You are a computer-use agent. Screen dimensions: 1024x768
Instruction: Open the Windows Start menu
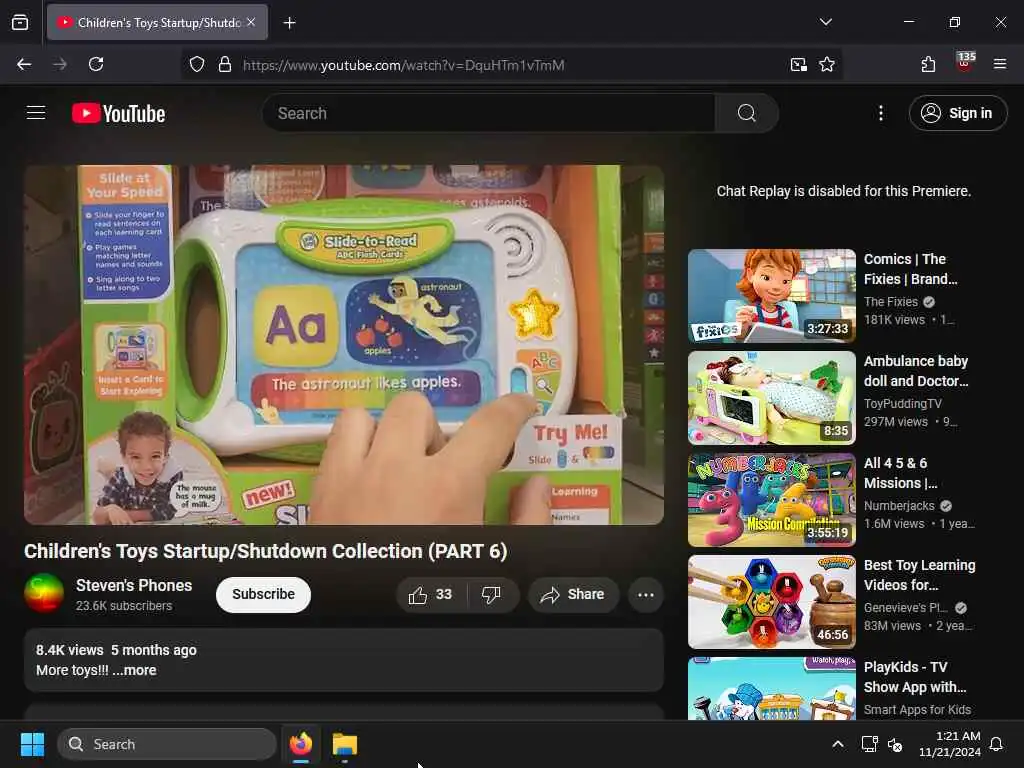(x=32, y=744)
